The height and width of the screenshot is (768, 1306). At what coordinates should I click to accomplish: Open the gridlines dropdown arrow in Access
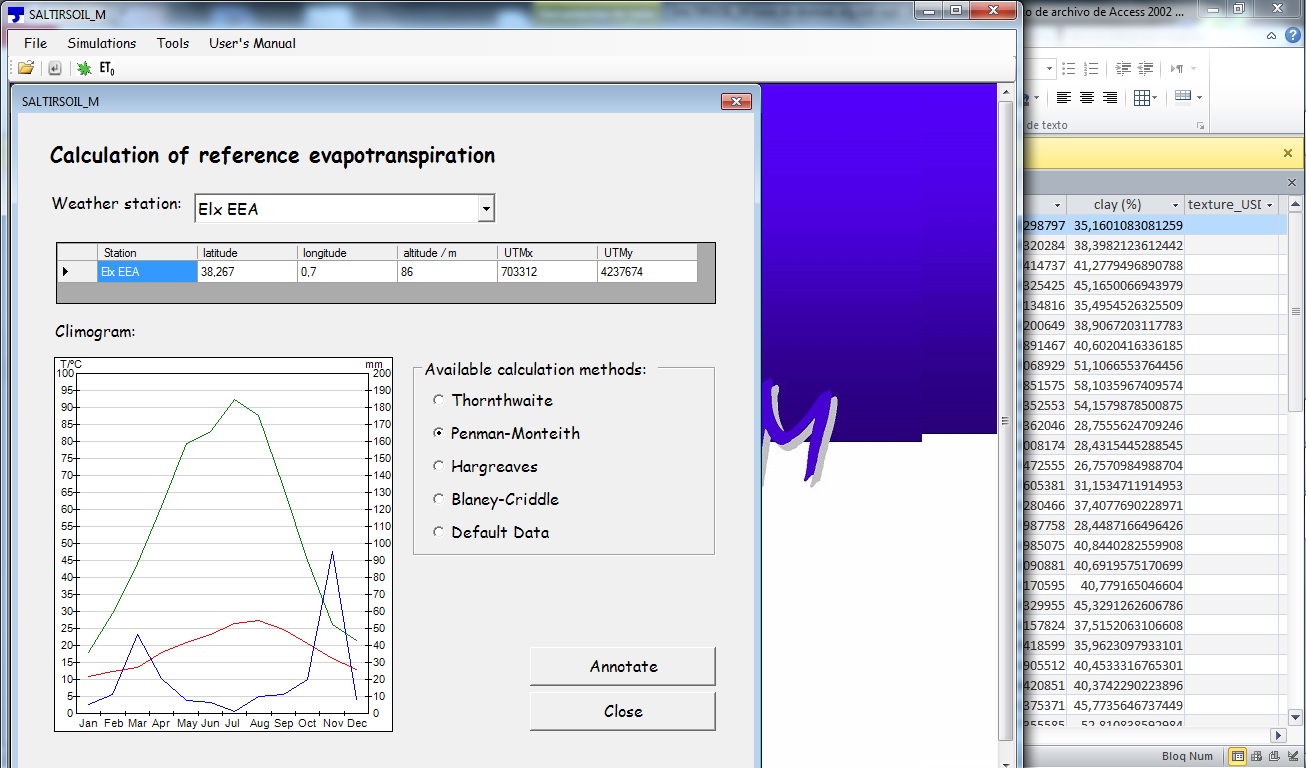[x=1155, y=98]
